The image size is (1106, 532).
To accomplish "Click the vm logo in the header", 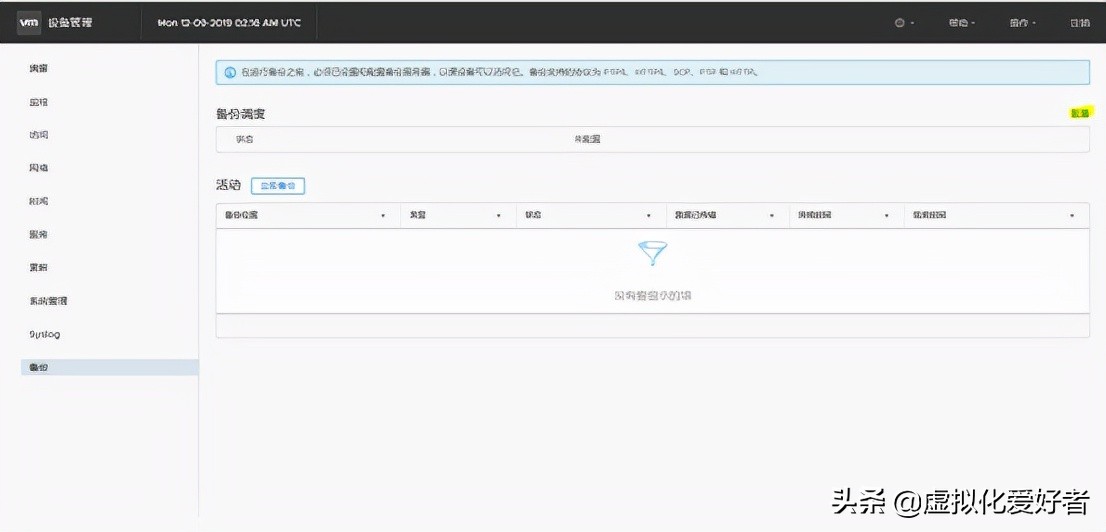I will pyautogui.click(x=29, y=23).
